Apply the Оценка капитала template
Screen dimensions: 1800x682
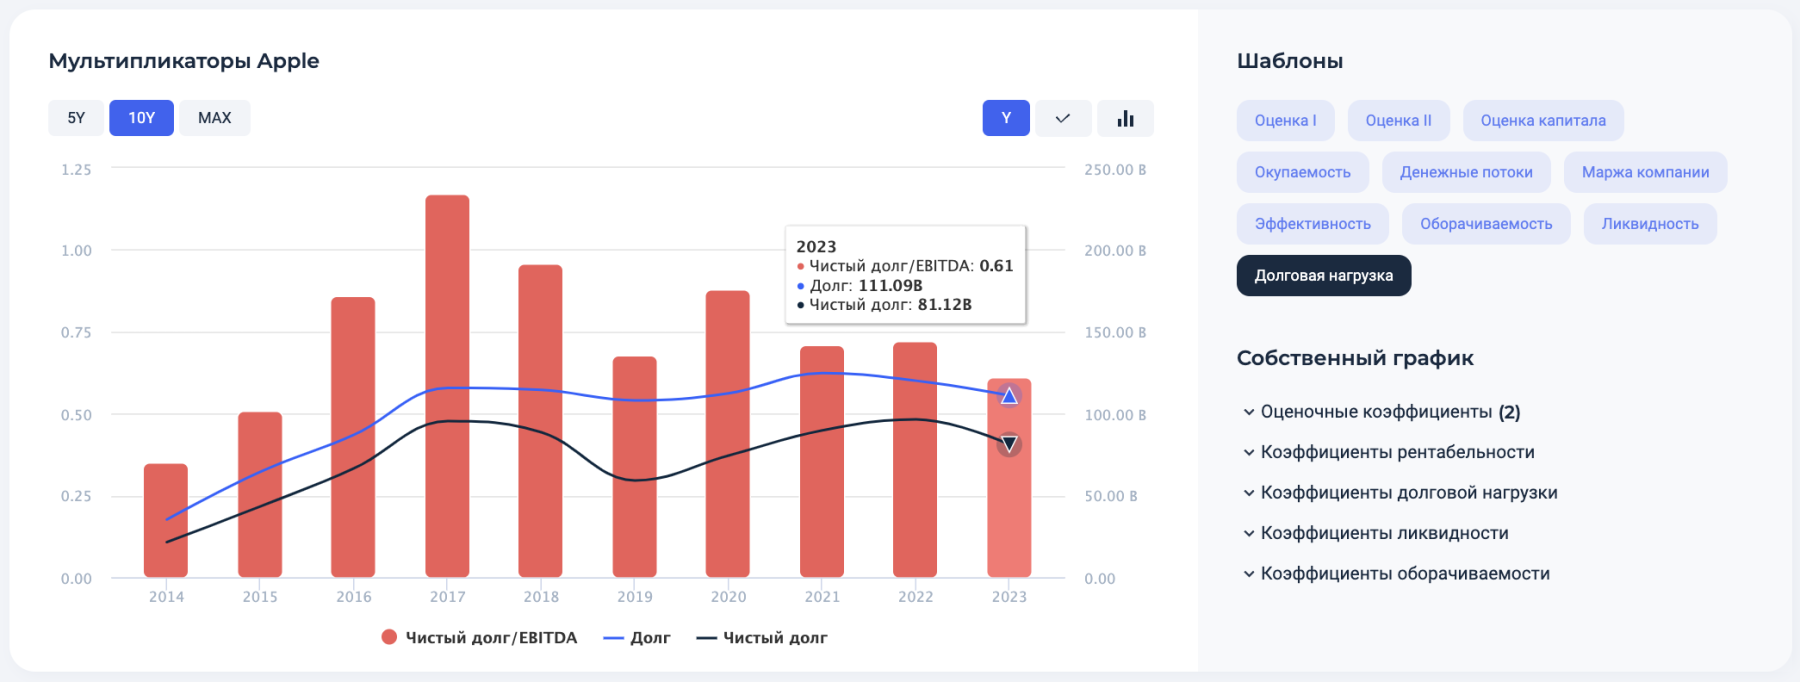coord(1543,120)
